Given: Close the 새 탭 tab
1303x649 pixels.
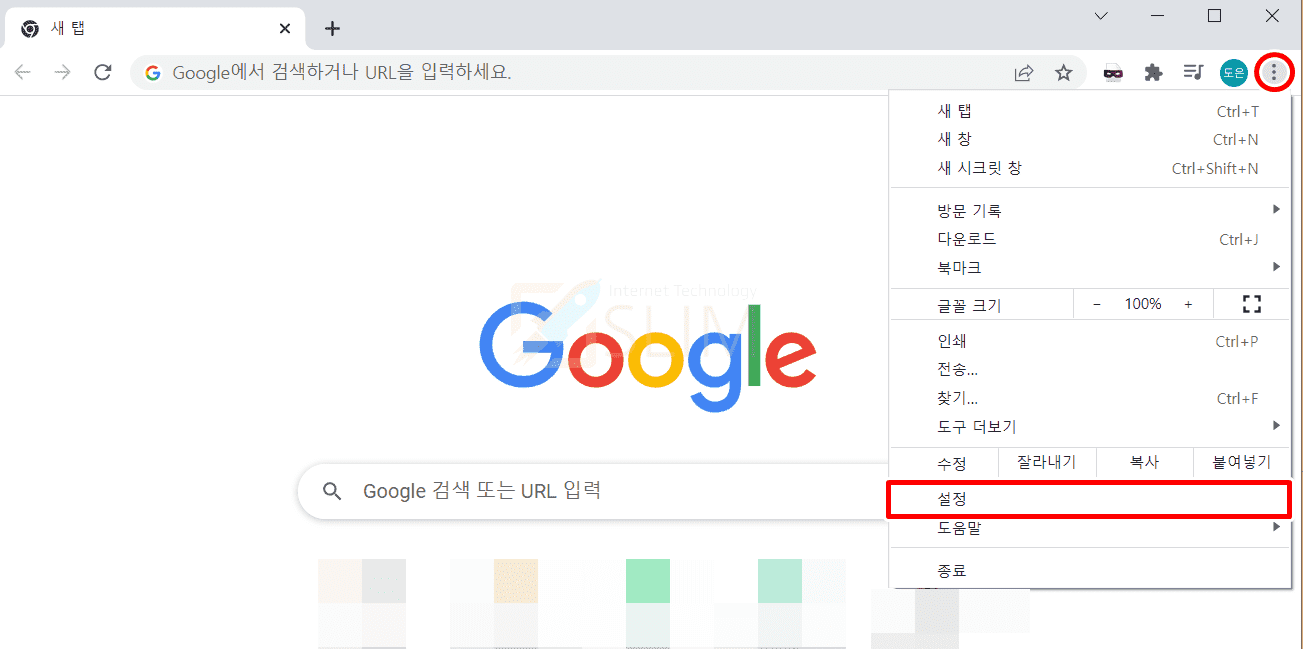Looking at the screenshot, I should [286, 29].
